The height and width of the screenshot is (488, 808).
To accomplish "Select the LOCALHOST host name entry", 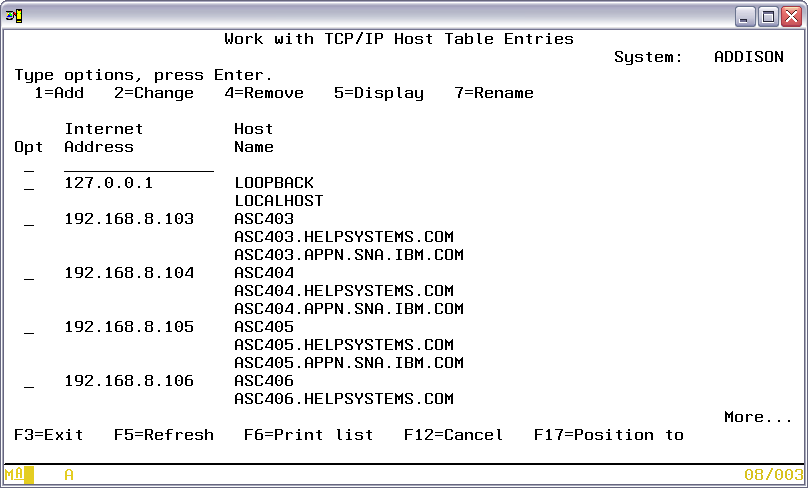I will 278,201.
